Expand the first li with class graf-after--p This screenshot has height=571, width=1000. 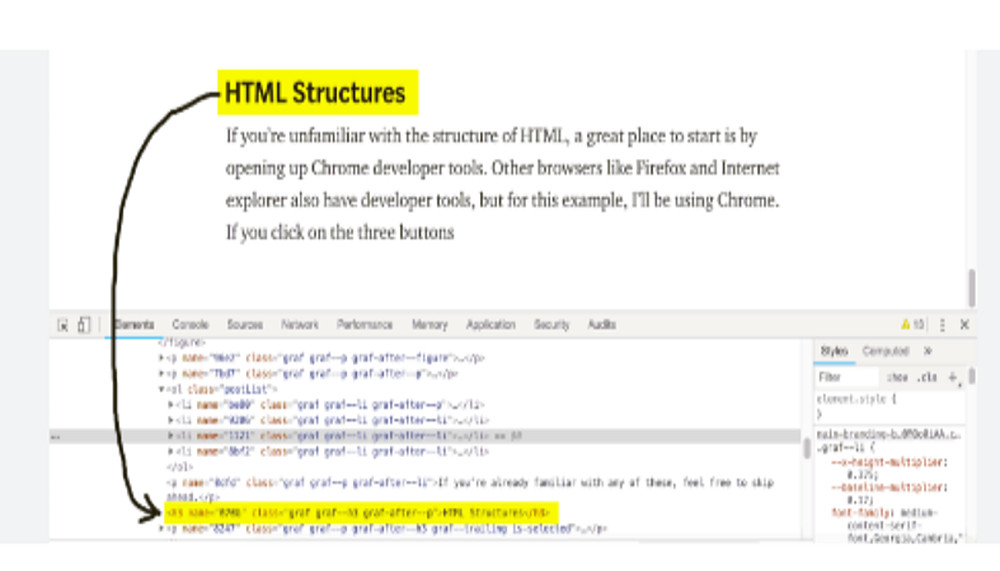click(171, 404)
